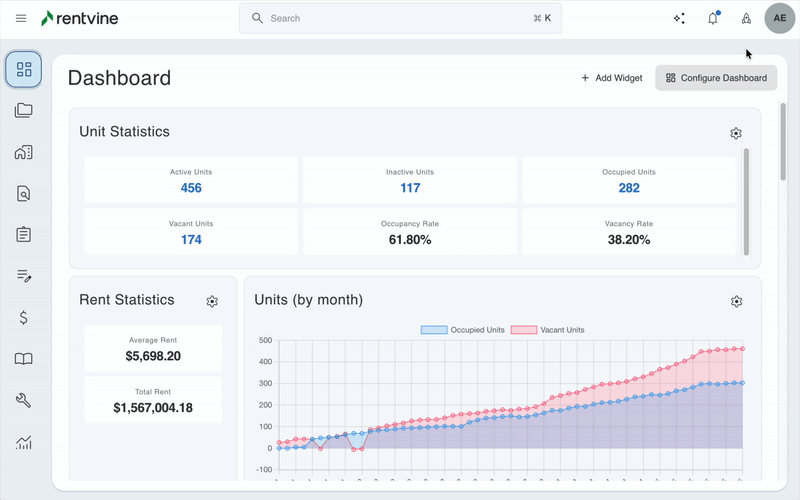Open Unit Statistics widget settings gear
This screenshot has width=800, height=500.
(x=736, y=133)
